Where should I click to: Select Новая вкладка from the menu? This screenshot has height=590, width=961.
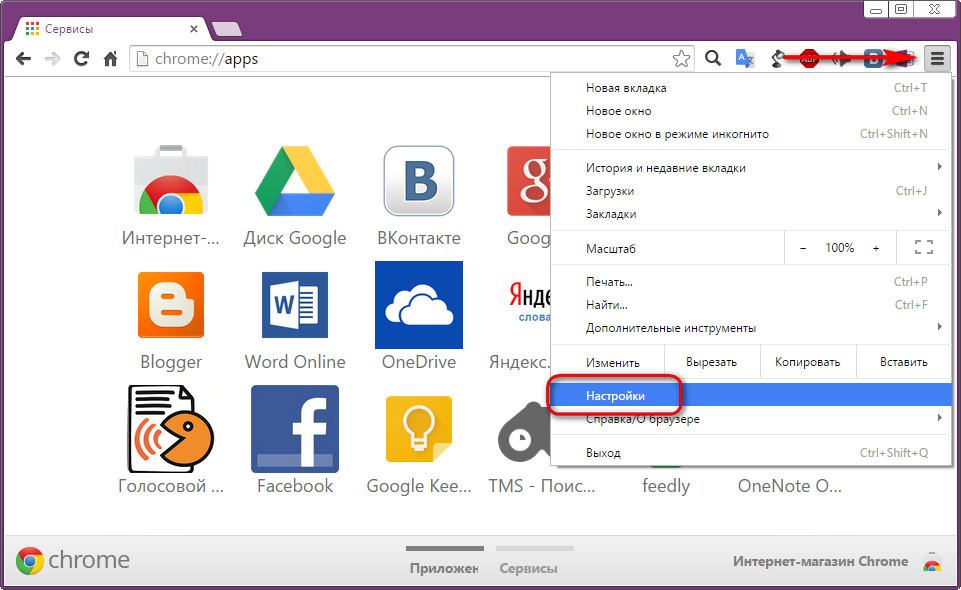coord(751,88)
